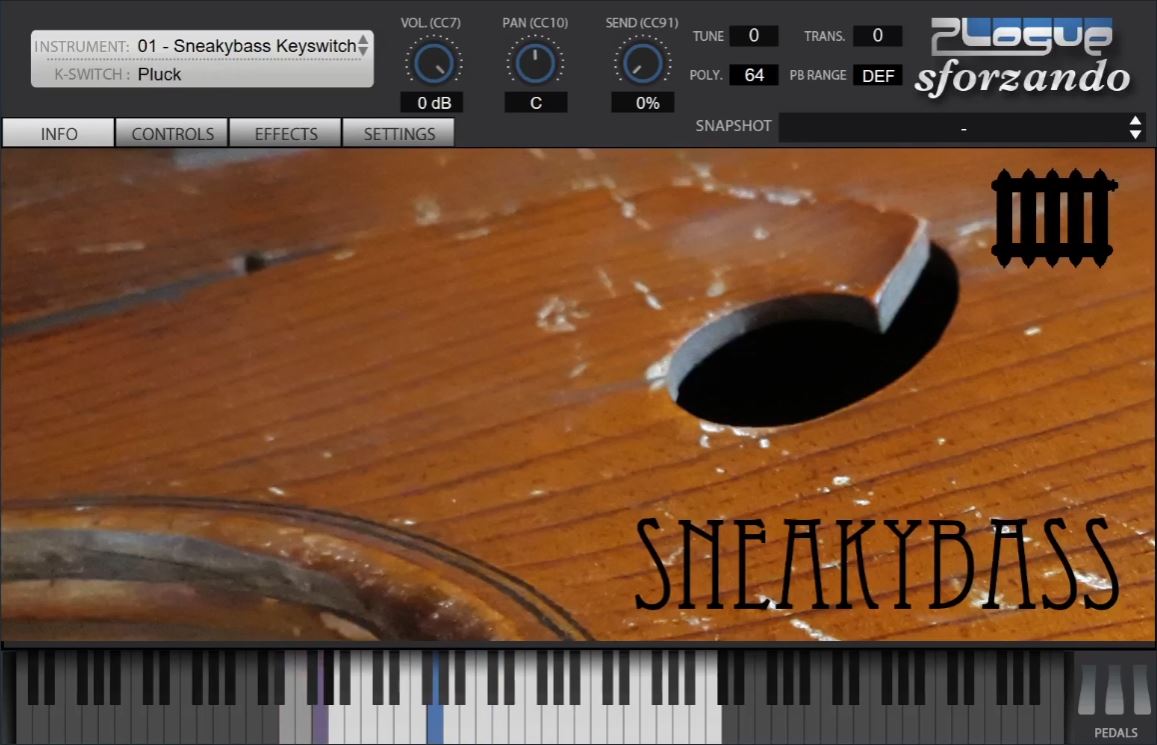The height and width of the screenshot is (745, 1157).
Task: Click the TRANS. value field
Action: [x=877, y=35]
